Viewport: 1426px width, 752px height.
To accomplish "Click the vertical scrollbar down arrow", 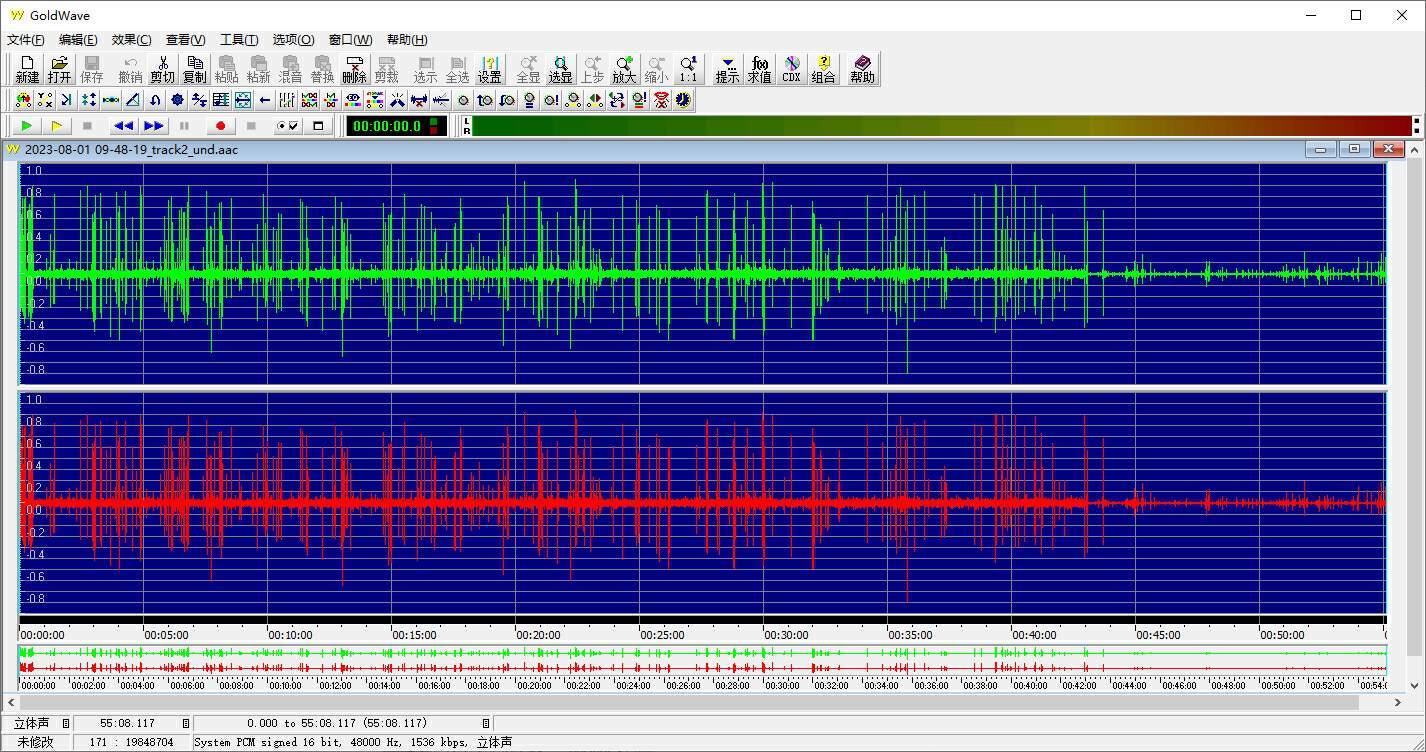I will [x=1415, y=685].
